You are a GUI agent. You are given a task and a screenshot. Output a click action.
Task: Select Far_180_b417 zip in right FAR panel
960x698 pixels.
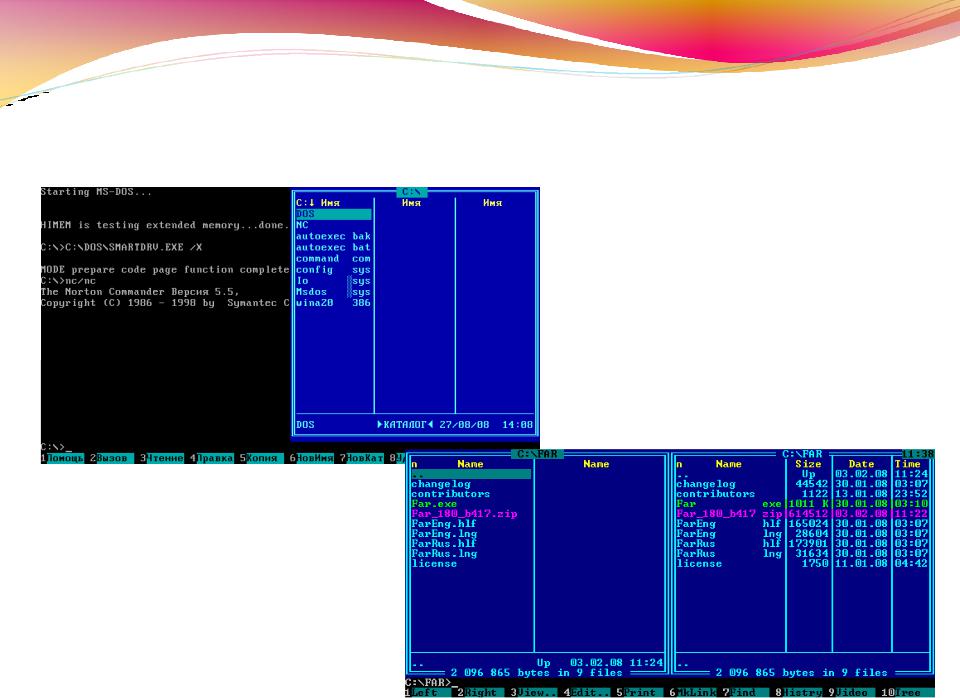point(729,514)
